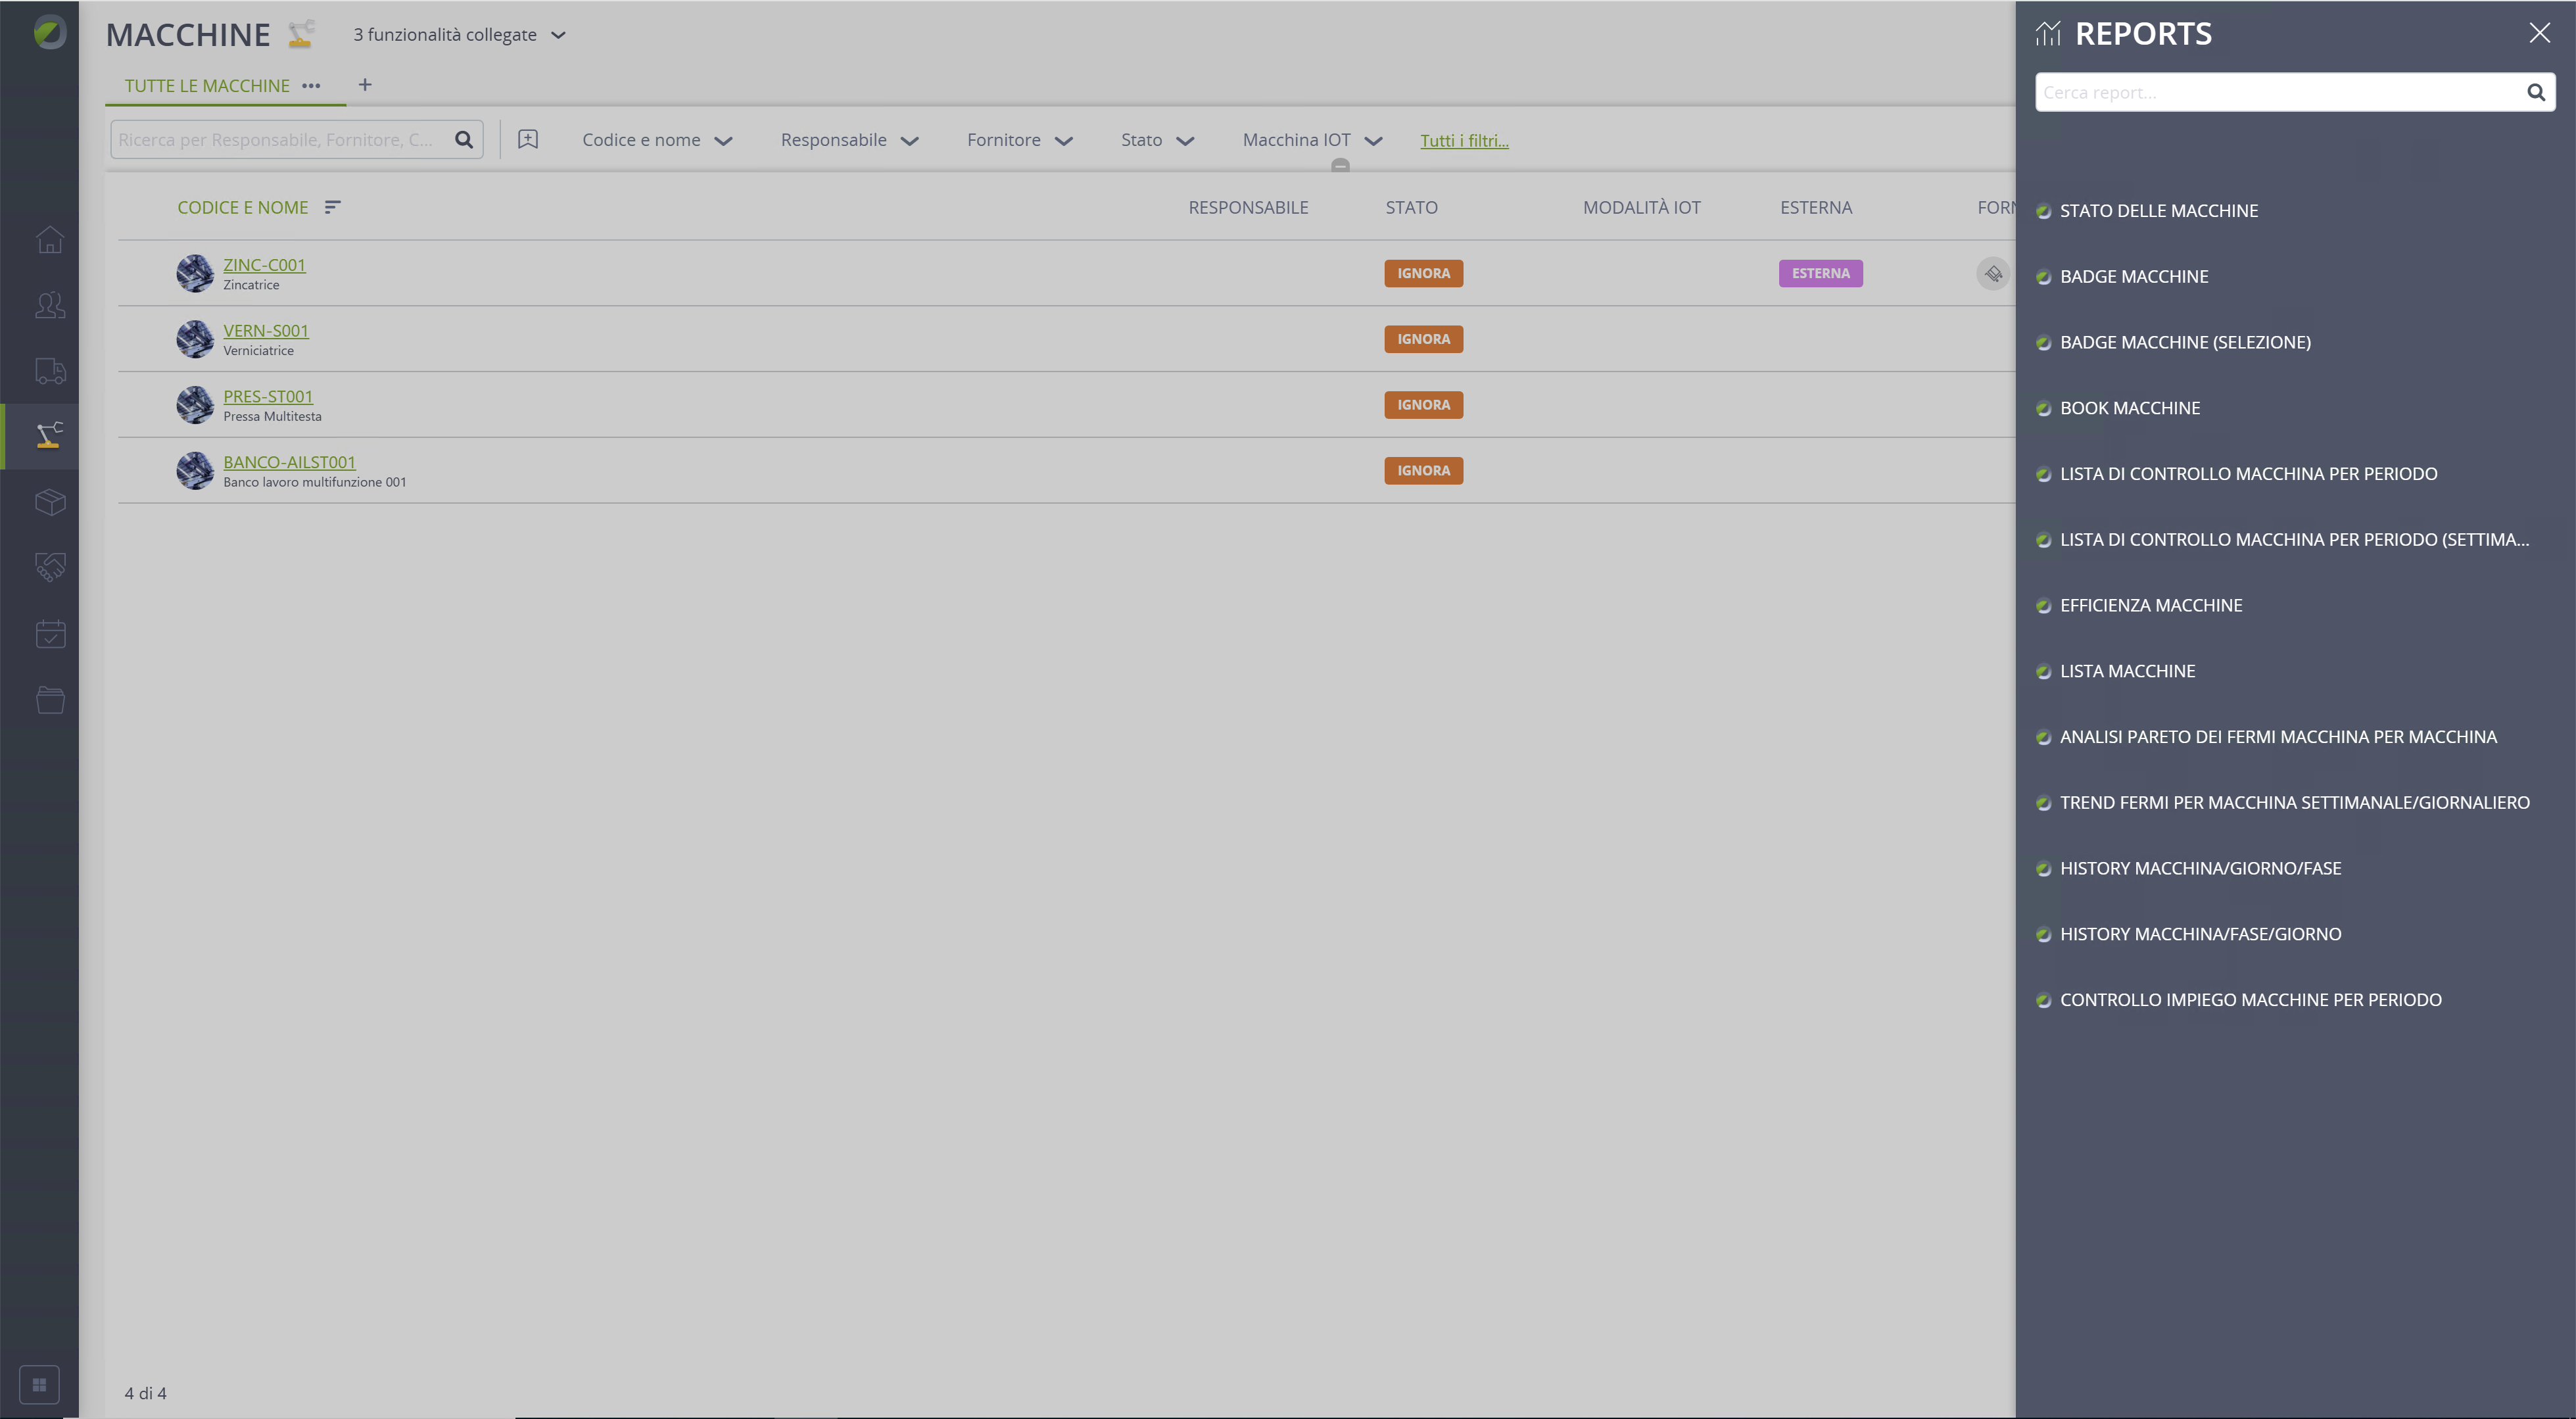Viewport: 2576px width, 1419px height.
Task: Open the handshake sidebar icon
Action: point(50,568)
